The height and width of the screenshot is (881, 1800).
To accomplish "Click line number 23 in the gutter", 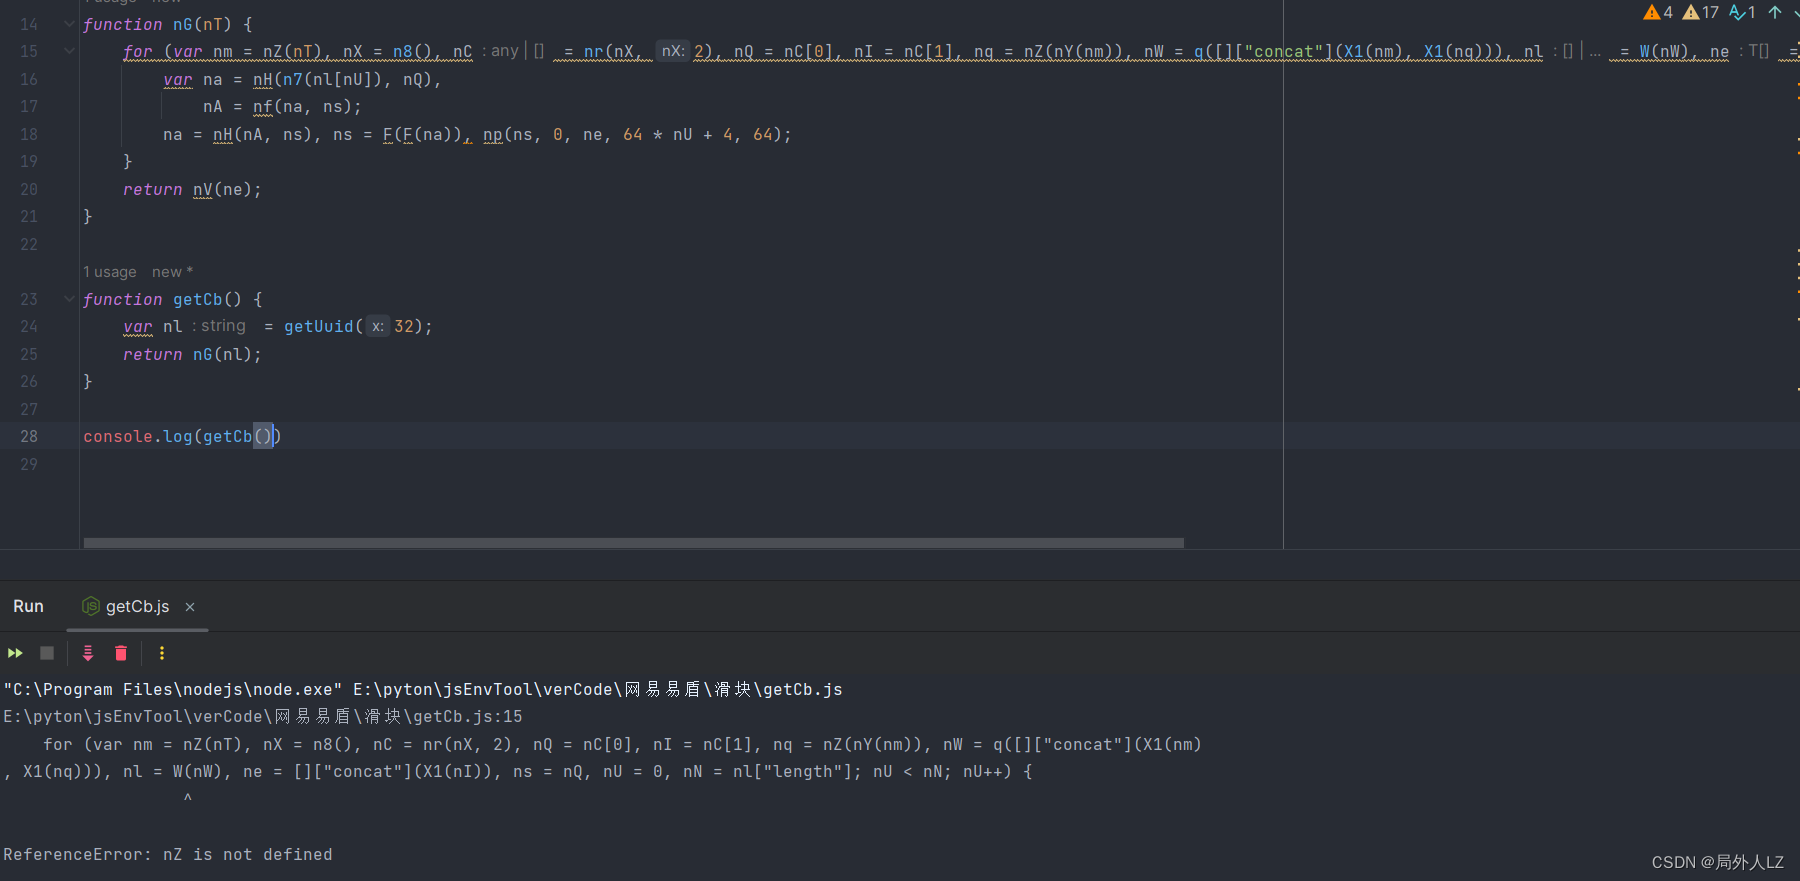I will coord(29,299).
